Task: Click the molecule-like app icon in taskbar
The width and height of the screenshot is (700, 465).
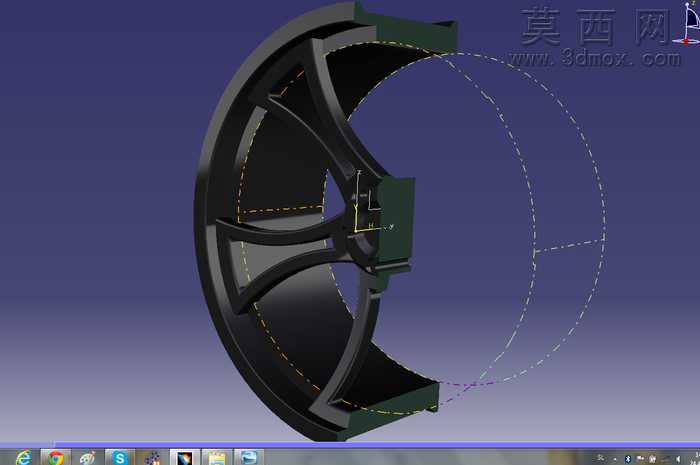Action: [x=152, y=458]
